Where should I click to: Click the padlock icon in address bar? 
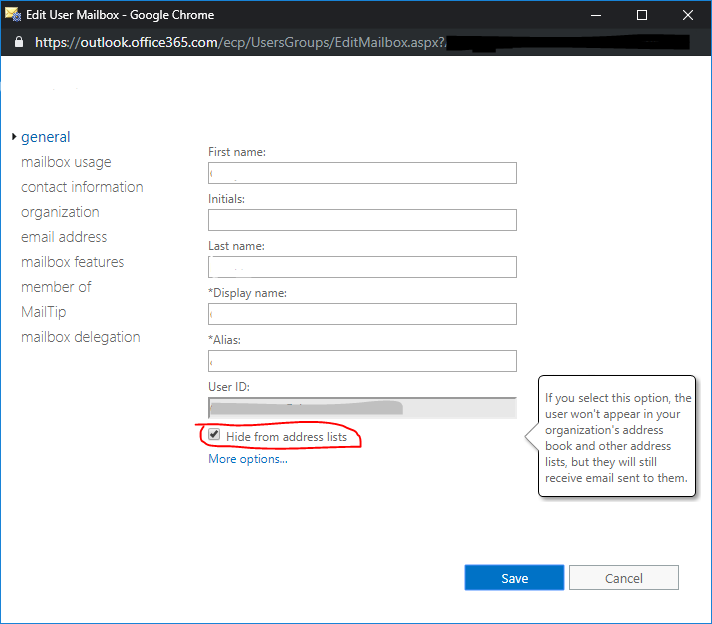click(x=19, y=42)
